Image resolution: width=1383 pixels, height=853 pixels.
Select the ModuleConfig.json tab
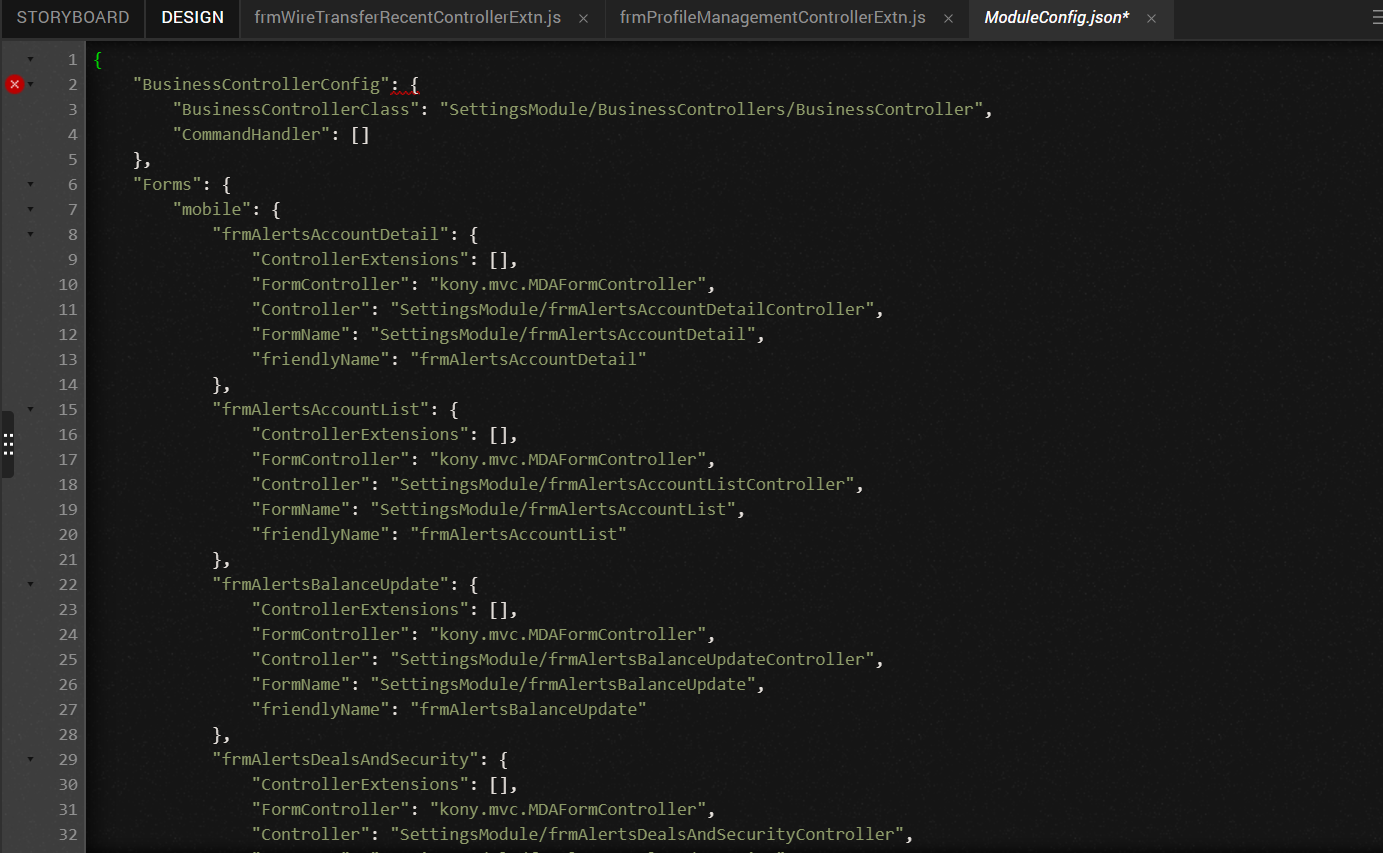(x=1056, y=18)
